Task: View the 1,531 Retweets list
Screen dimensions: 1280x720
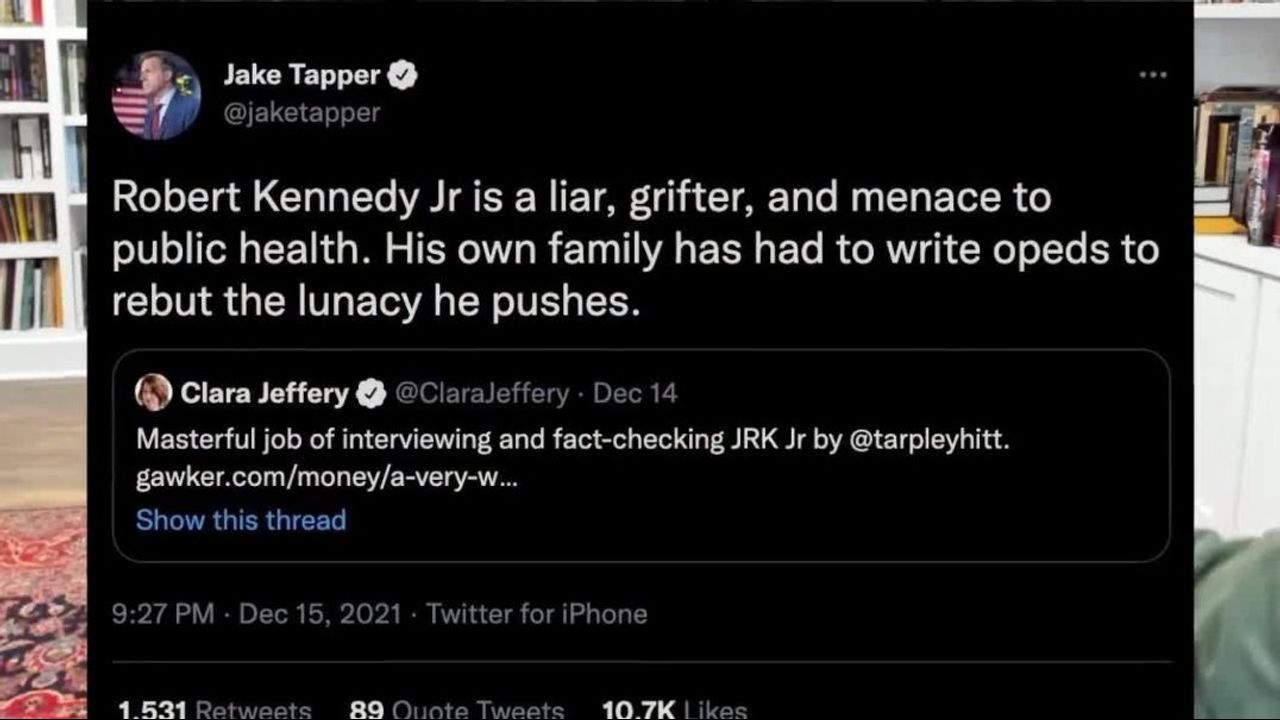Action: [215, 709]
